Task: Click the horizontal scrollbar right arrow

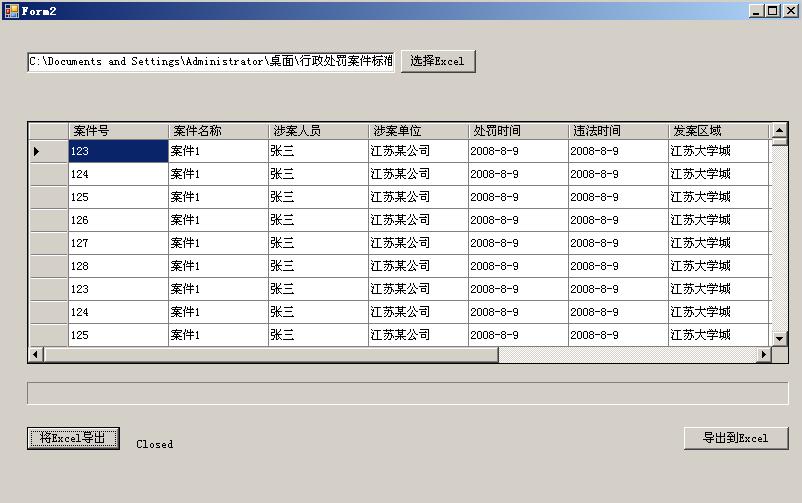Action: pyautogui.click(x=764, y=354)
